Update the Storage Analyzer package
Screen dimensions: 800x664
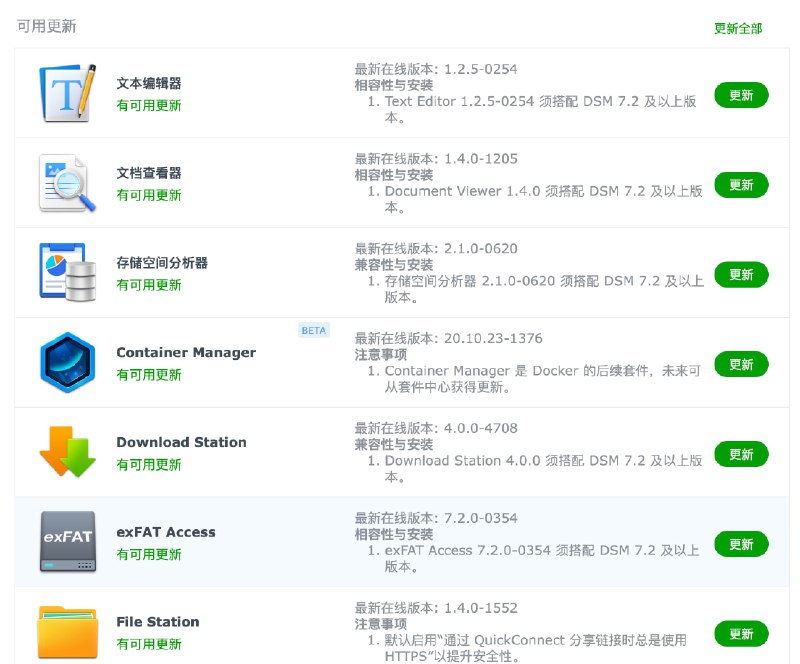click(741, 274)
